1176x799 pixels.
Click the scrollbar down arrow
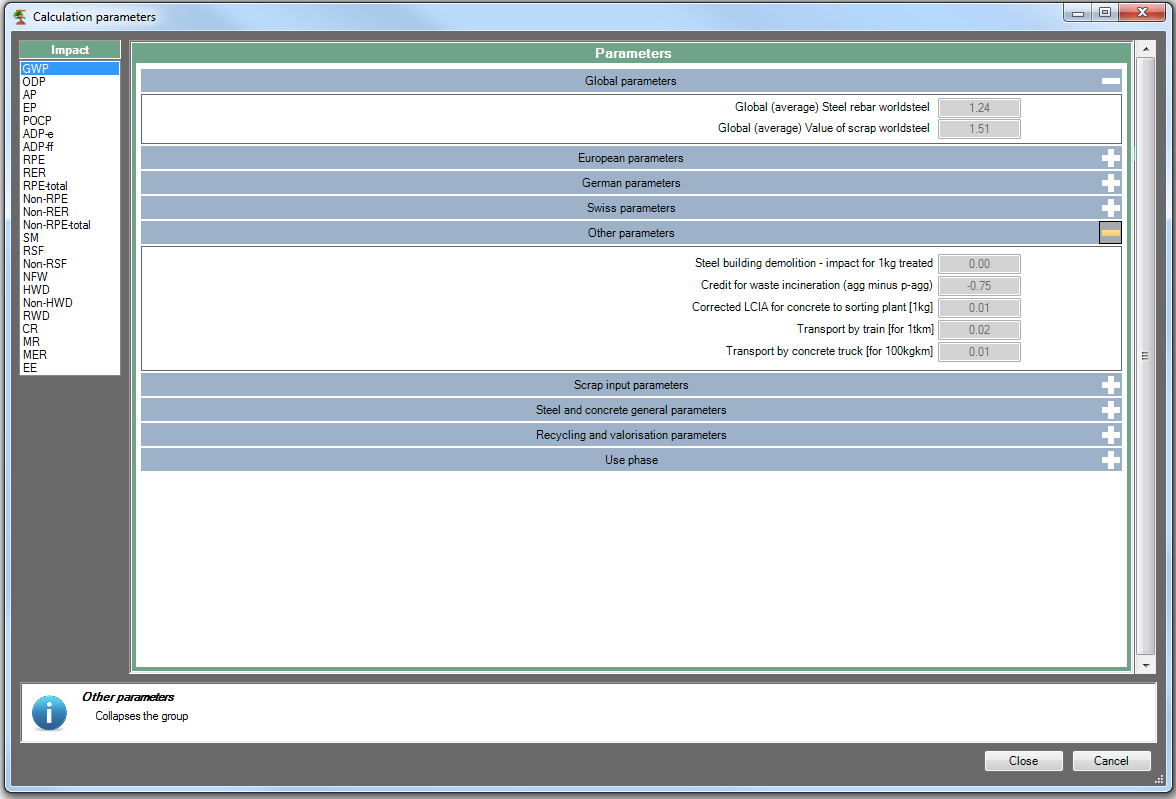(1145, 665)
